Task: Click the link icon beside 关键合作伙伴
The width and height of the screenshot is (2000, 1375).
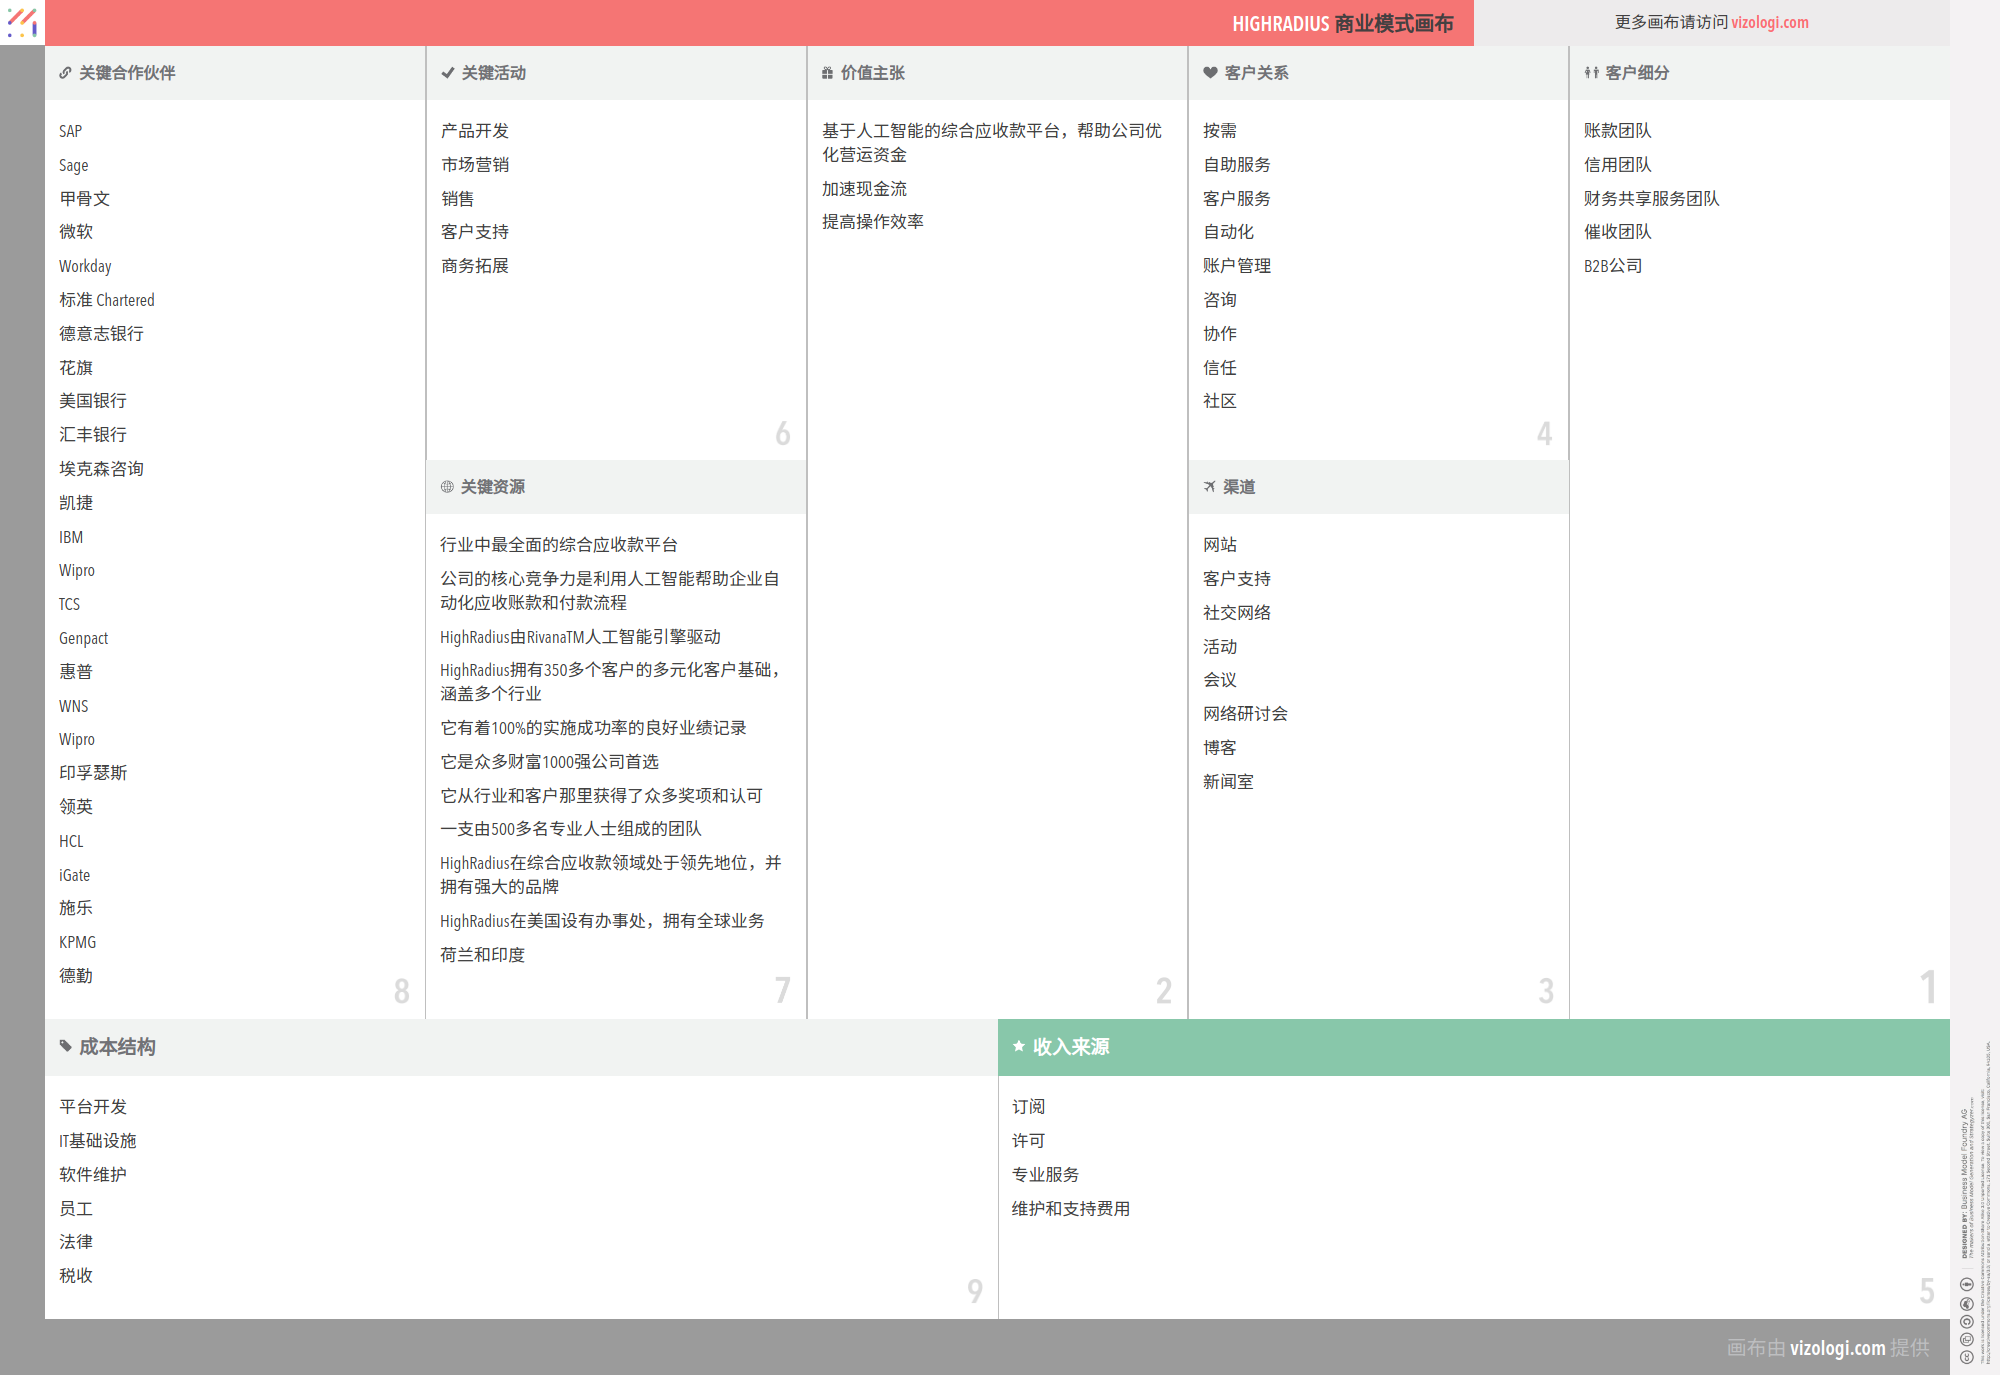Action: (x=65, y=73)
